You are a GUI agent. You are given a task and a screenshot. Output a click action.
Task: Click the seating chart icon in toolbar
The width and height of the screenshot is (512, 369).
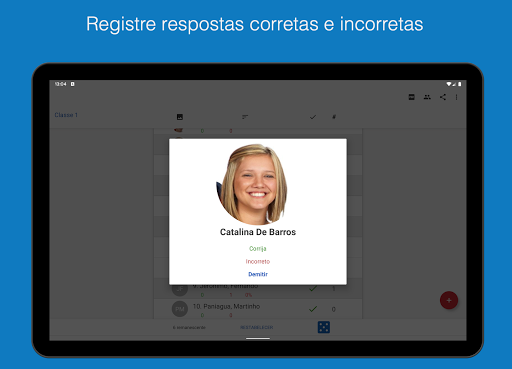coord(412,97)
